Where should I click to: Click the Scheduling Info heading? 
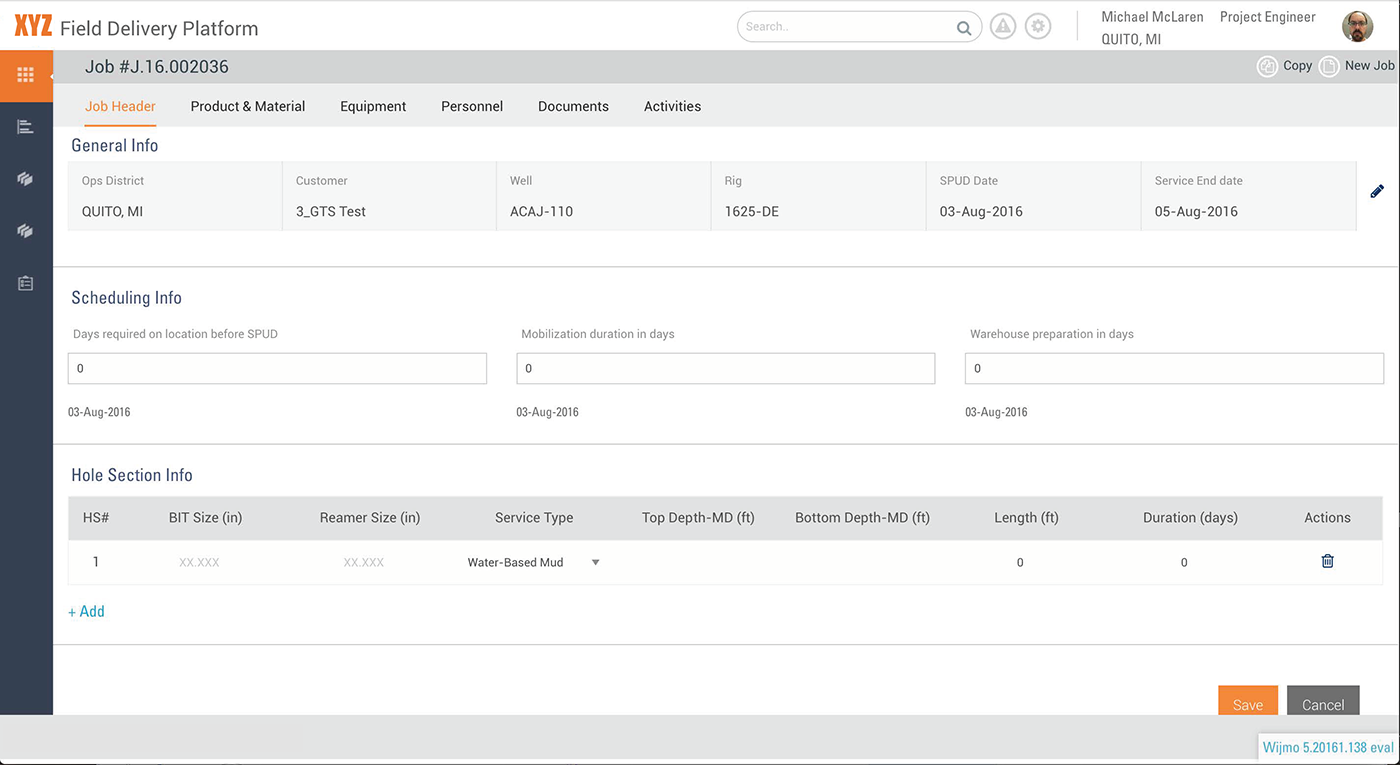tap(126, 298)
